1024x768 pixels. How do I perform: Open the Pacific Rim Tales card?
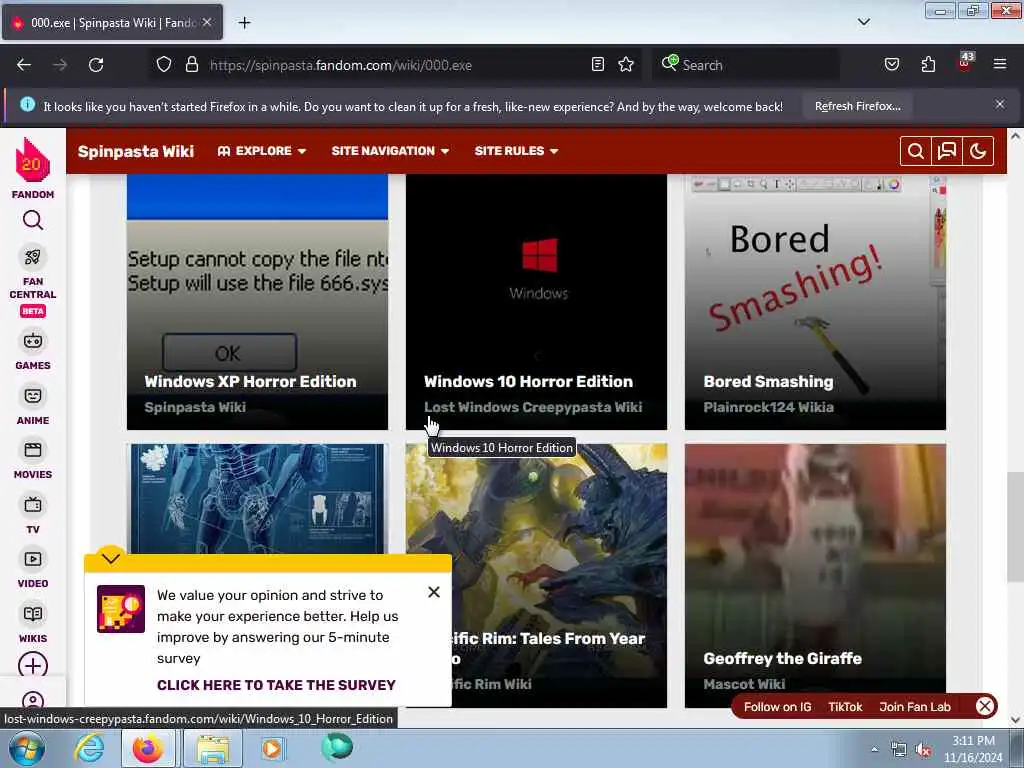pyautogui.click(x=559, y=575)
